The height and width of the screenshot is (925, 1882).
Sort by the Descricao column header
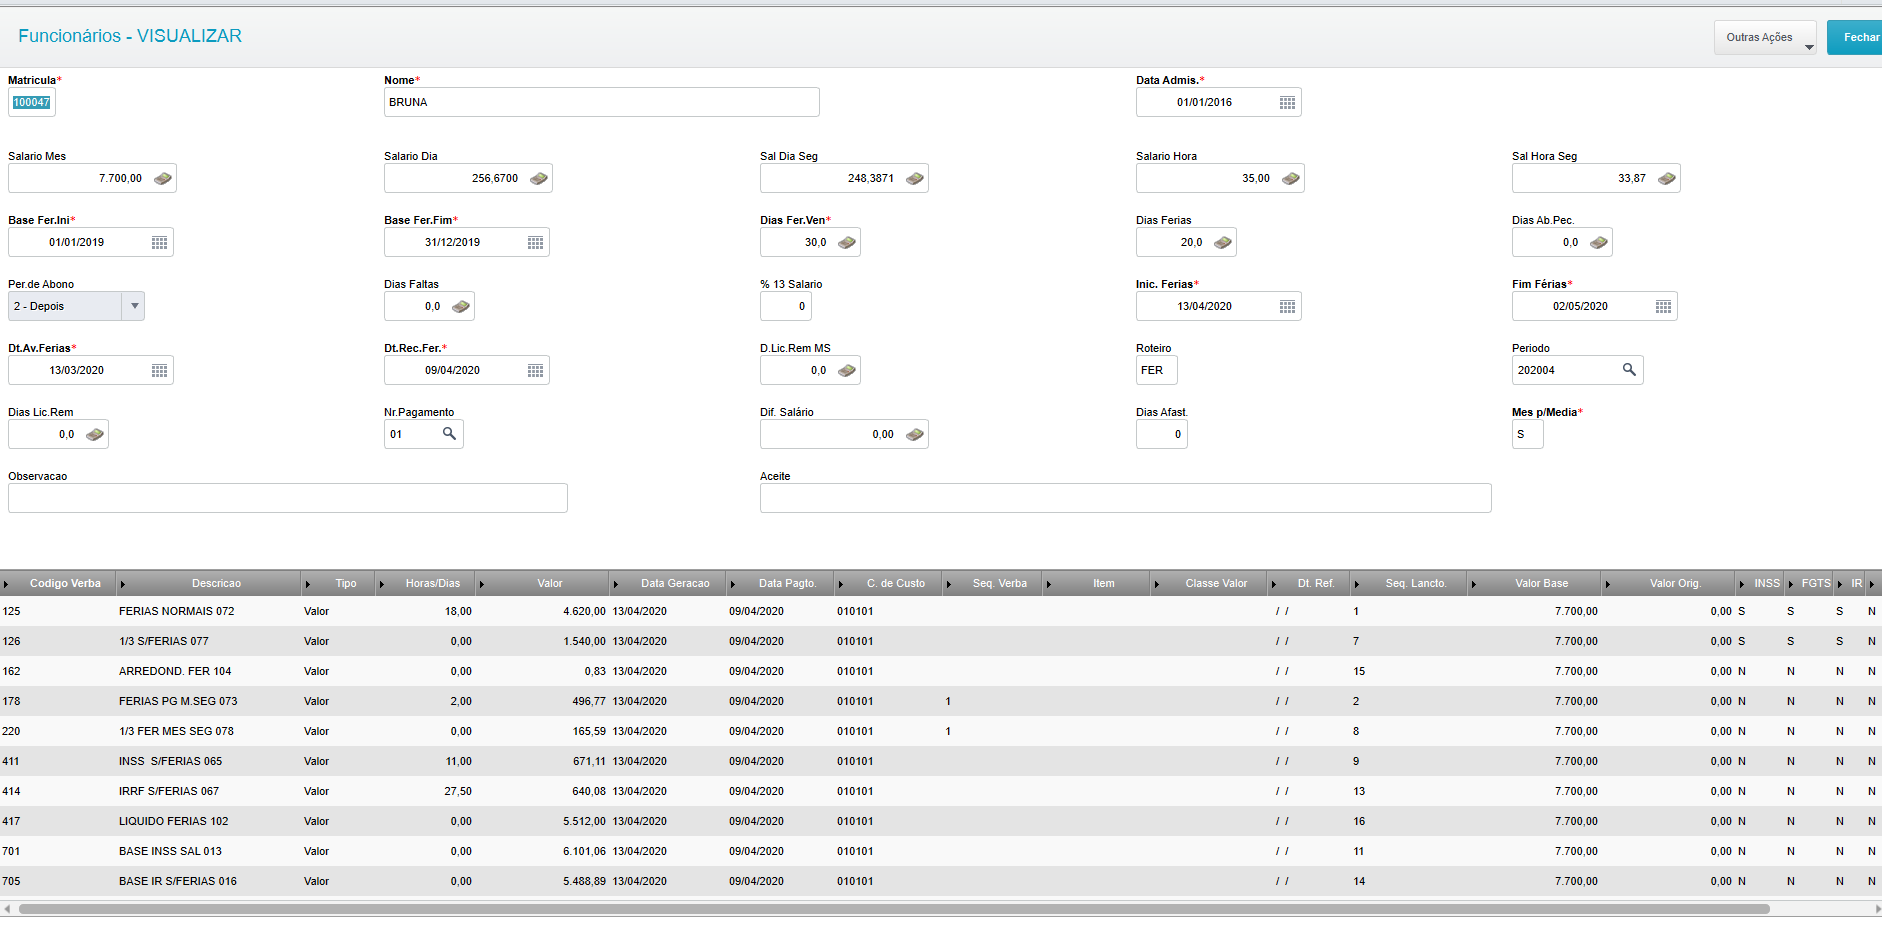[216, 583]
